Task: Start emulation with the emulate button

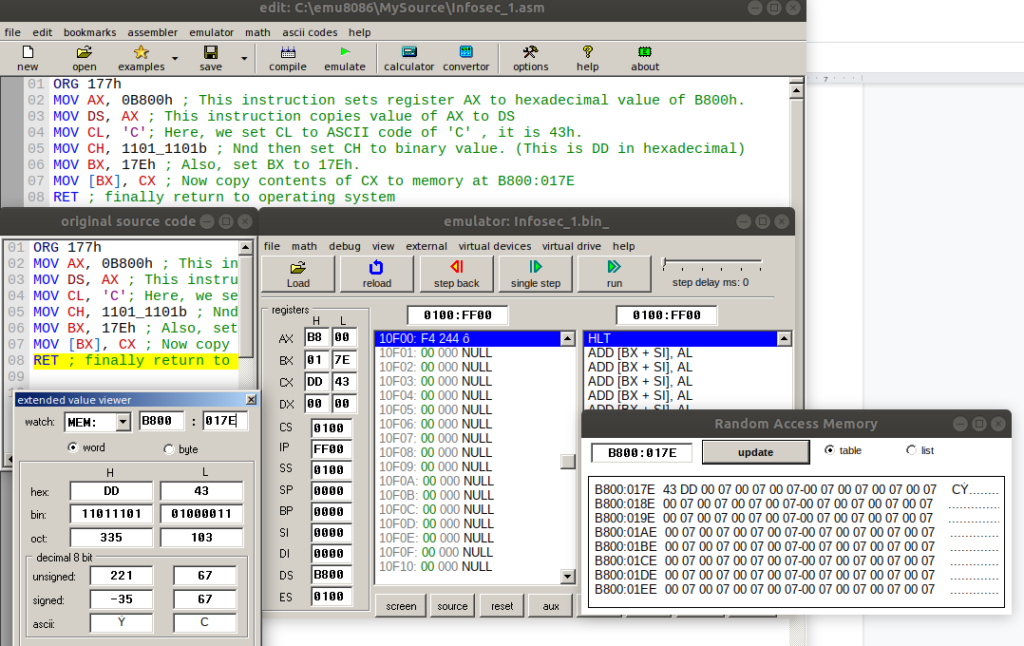Action: [x=345, y=58]
